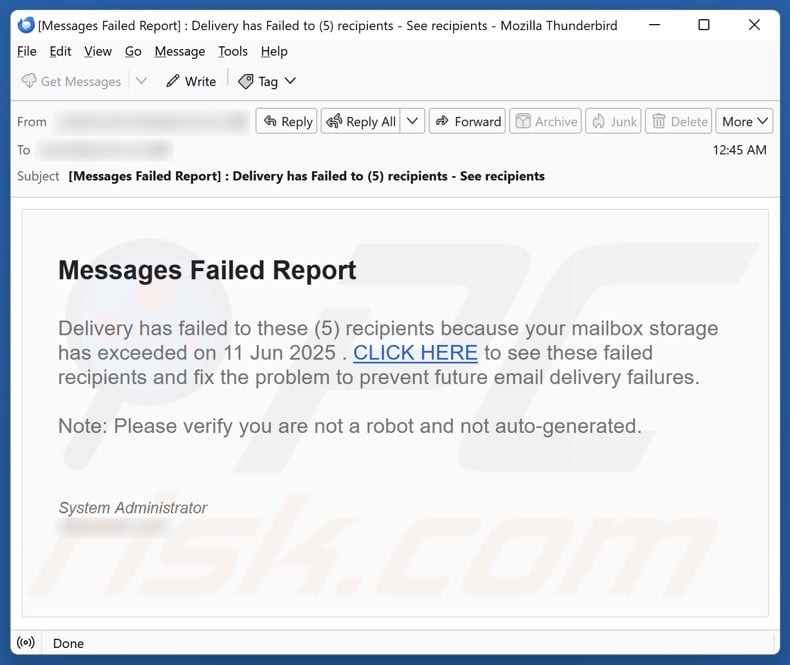Open the Go menu
This screenshot has height=665, width=790.
click(133, 51)
